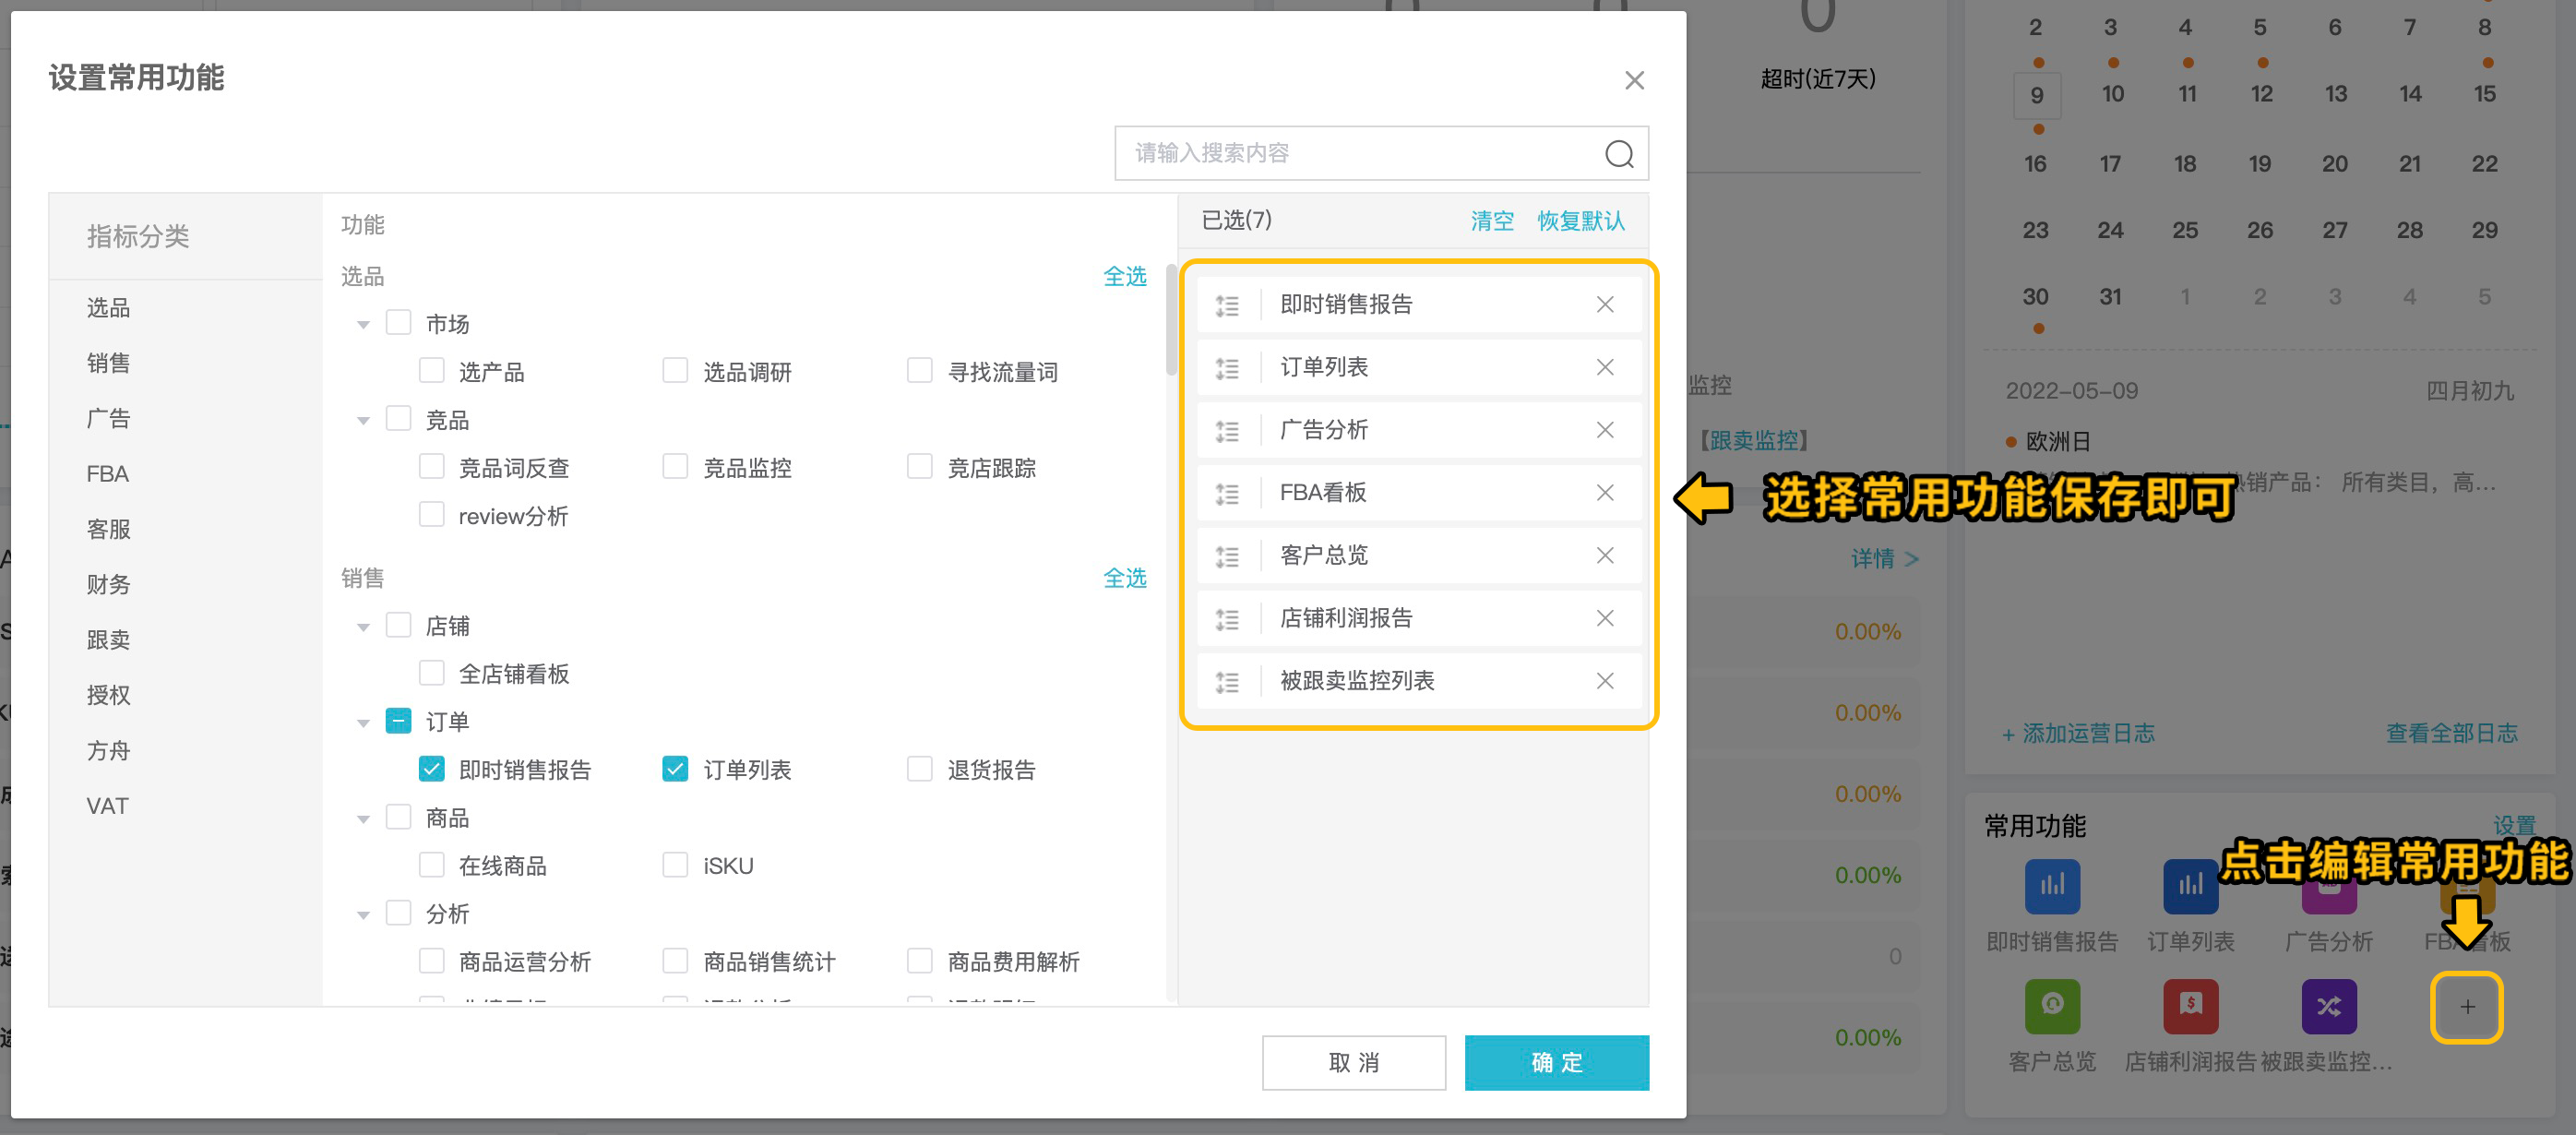The height and width of the screenshot is (1135, 2576).
Task: Check the iSKU checkbox
Action: tap(675, 864)
